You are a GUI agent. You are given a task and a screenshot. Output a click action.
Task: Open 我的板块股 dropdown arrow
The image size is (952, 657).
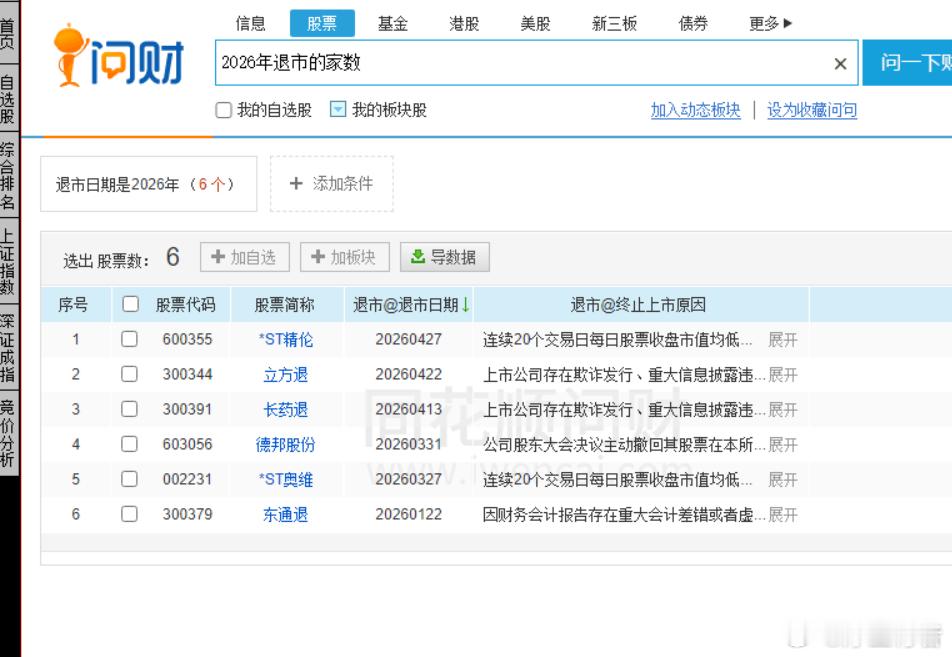[x=338, y=109]
